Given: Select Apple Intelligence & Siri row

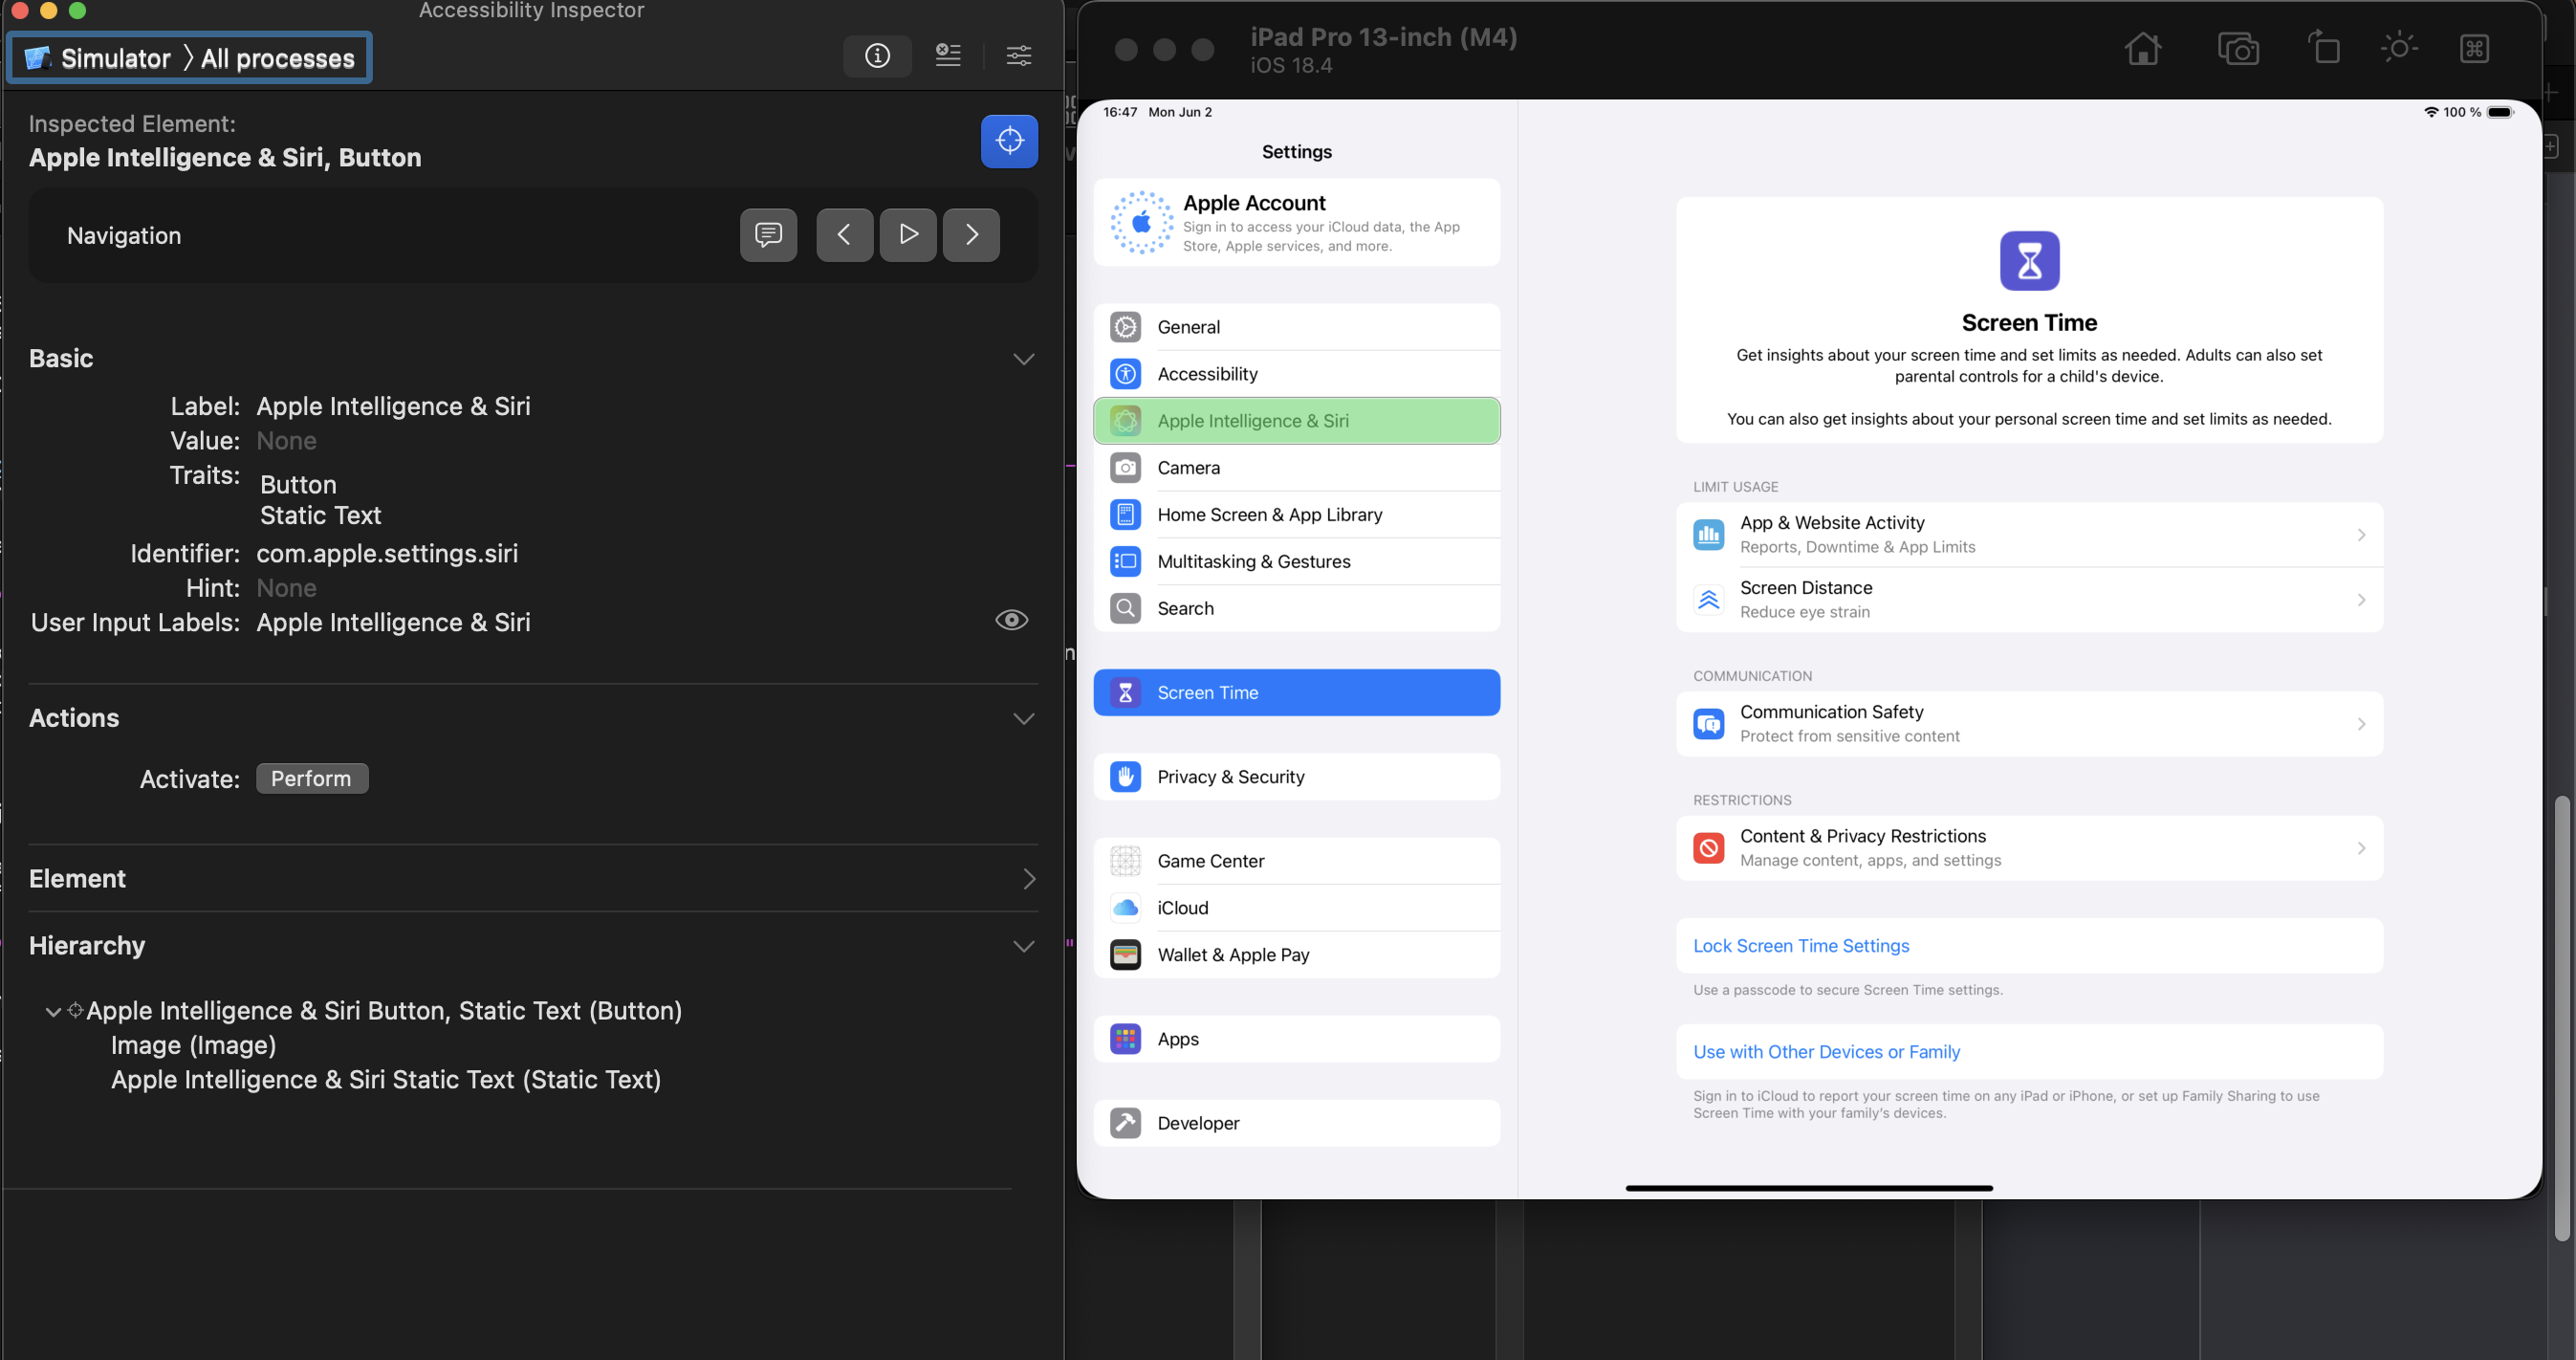Looking at the screenshot, I should click(x=1296, y=421).
